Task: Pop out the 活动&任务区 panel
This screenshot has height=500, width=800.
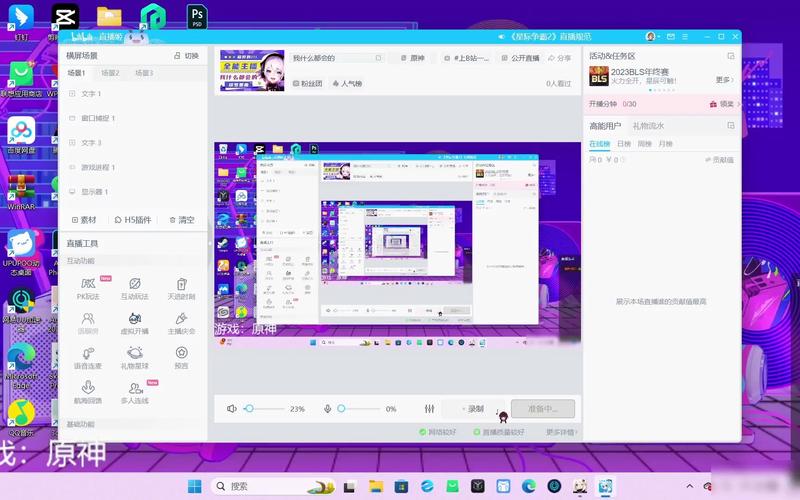Action: point(731,56)
